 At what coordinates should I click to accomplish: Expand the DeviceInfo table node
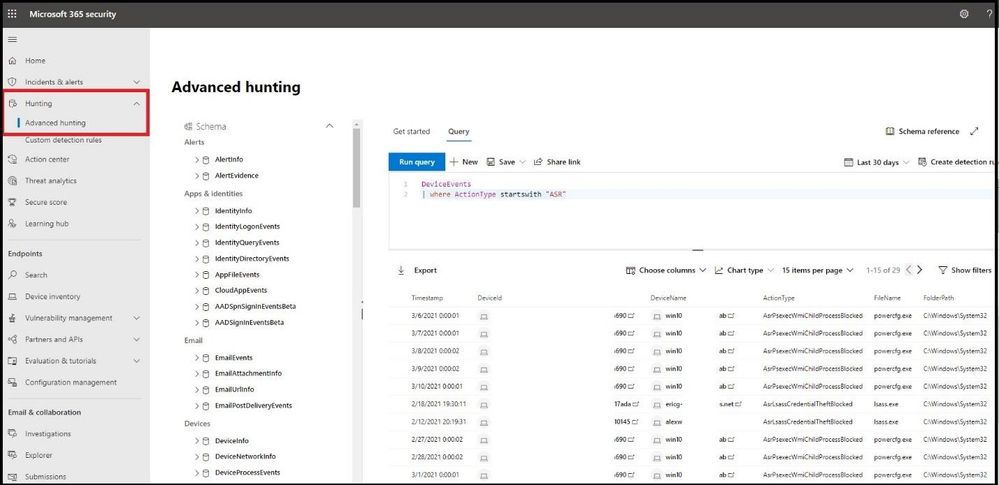[198, 441]
